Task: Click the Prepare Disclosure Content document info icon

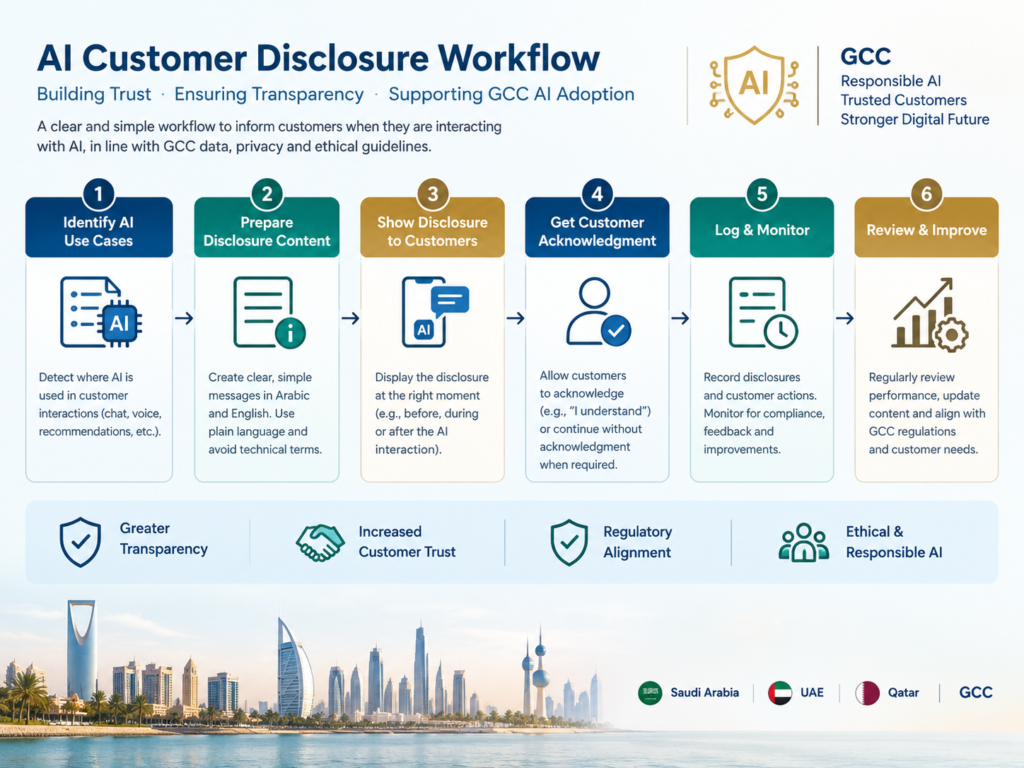Action: click(x=269, y=312)
